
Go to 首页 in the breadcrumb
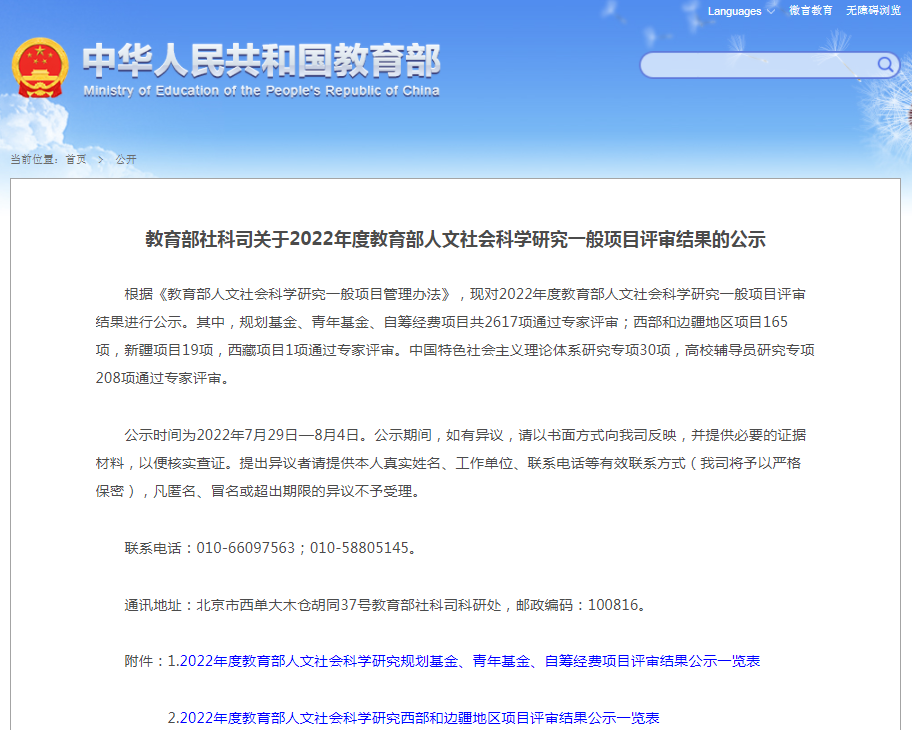76,160
